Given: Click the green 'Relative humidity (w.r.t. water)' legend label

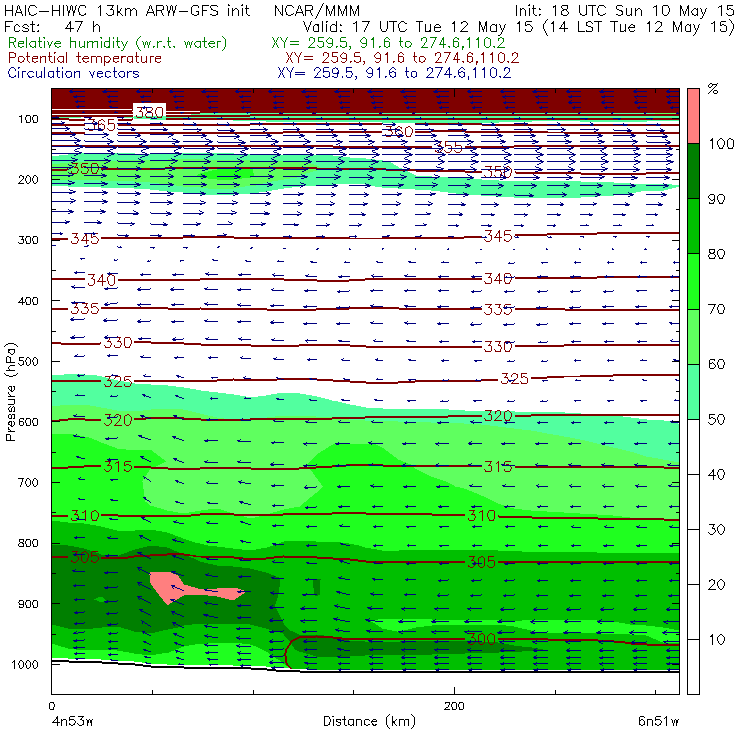Looking at the screenshot, I should point(118,43).
